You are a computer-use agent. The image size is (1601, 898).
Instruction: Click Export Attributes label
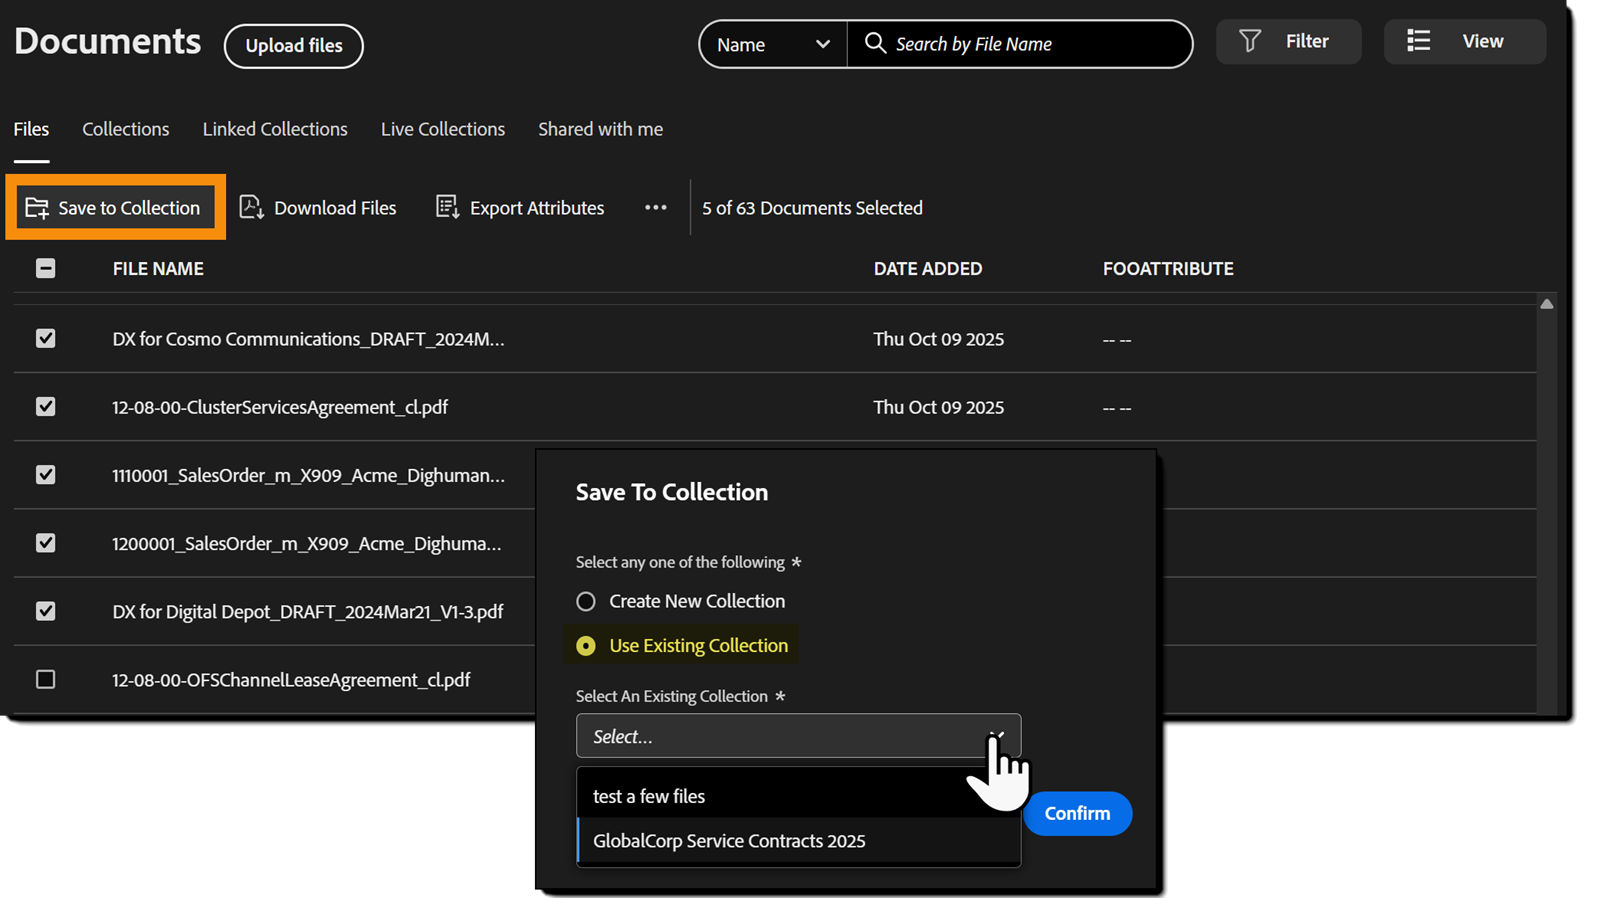click(x=537, y=208)
